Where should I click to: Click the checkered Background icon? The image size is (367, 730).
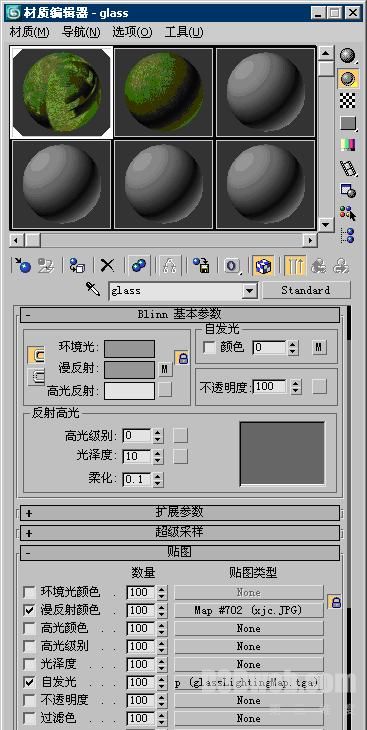347,100
